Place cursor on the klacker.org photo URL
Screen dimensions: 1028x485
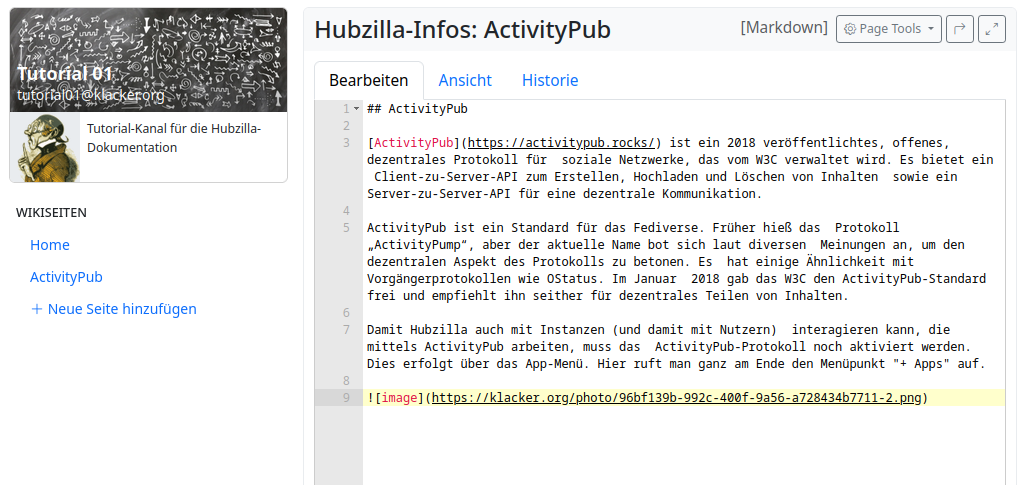676,398
